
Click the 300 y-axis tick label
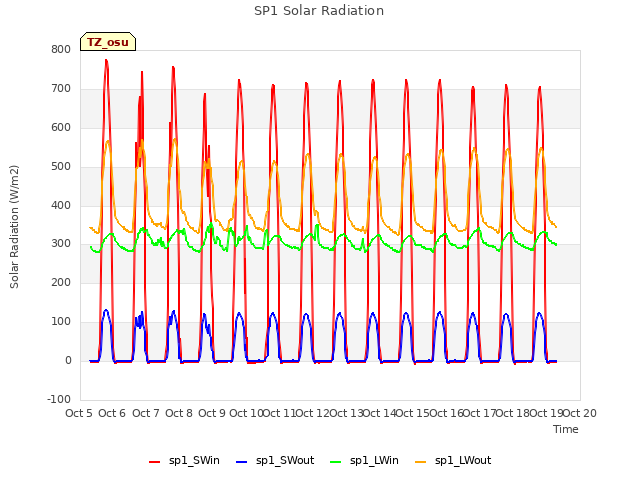(61, 244)
